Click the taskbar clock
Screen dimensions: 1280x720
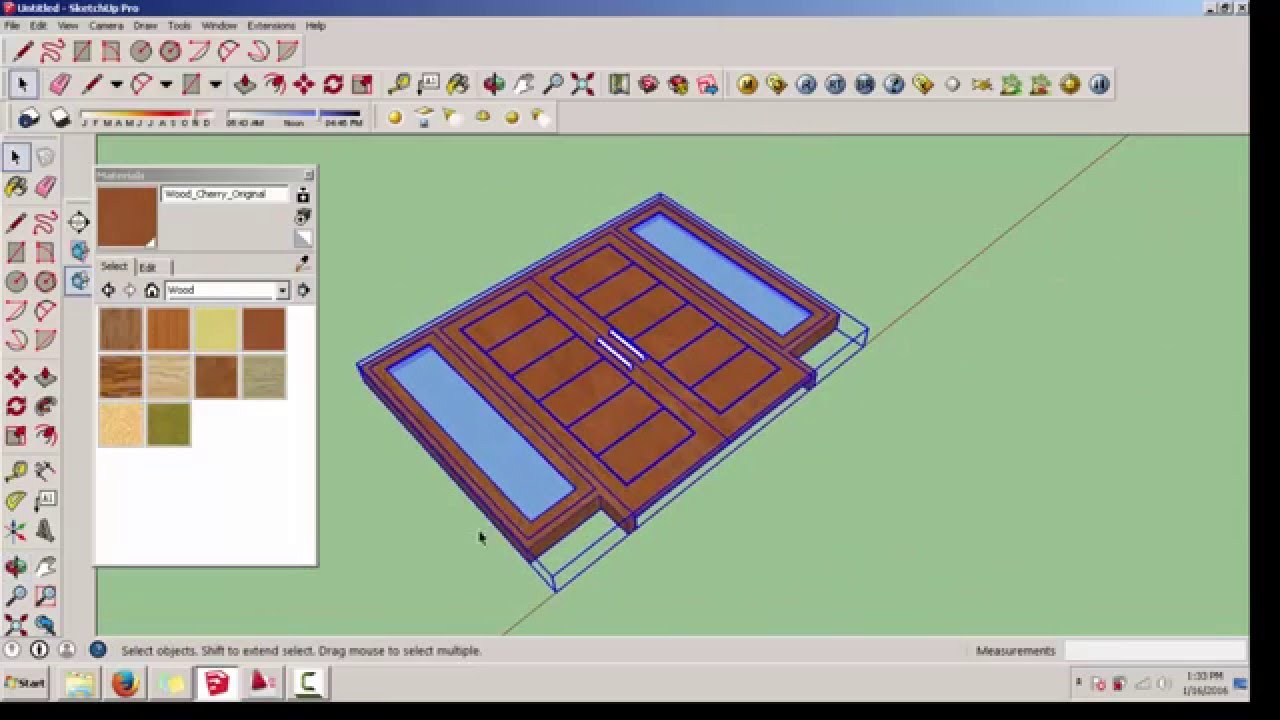[x=1204, y=683]
